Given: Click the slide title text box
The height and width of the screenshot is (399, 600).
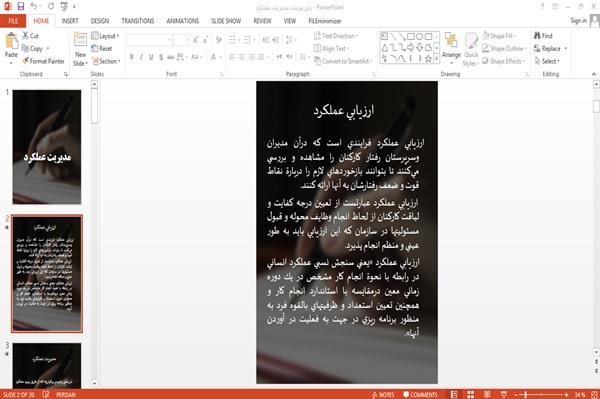Looking at the screenshot, I should coord(344,111).
